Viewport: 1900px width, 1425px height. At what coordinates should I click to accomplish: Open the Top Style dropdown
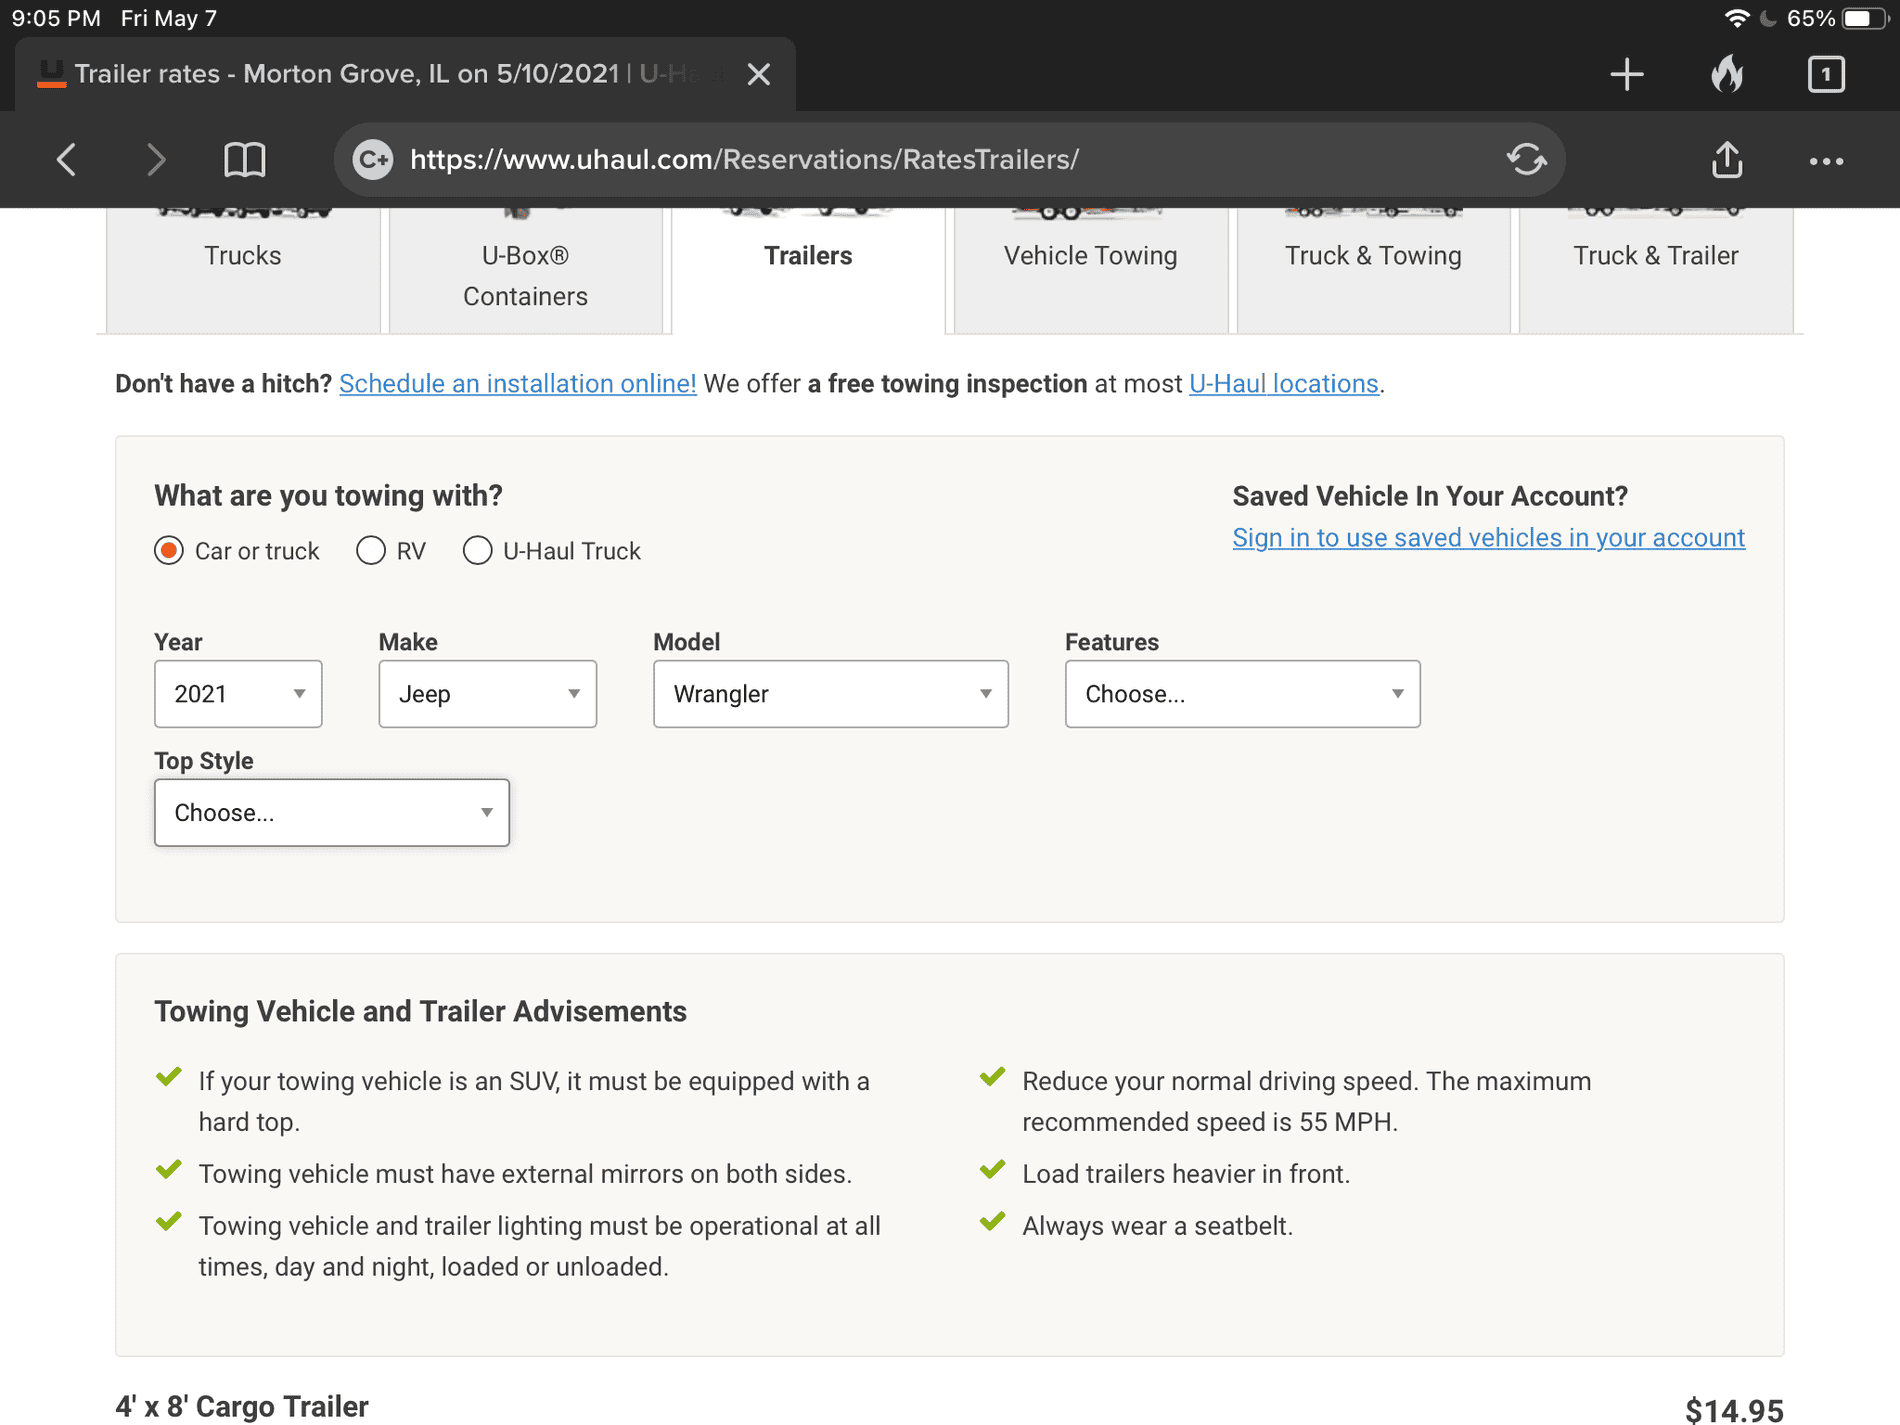[x=332, y=813]
